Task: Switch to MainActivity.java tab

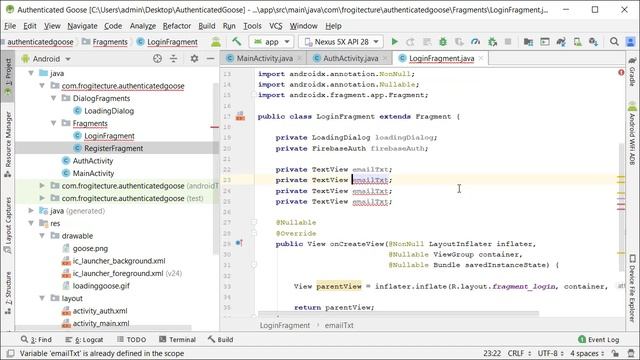Action: (x=264, y=58)
